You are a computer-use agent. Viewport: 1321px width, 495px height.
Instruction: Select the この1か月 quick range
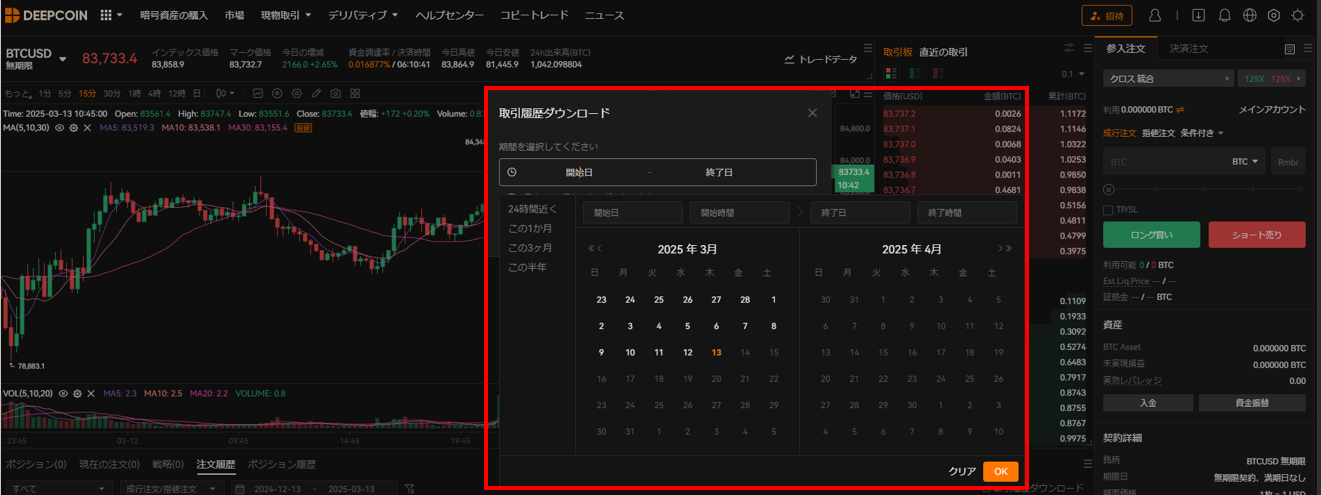point(530,228)
